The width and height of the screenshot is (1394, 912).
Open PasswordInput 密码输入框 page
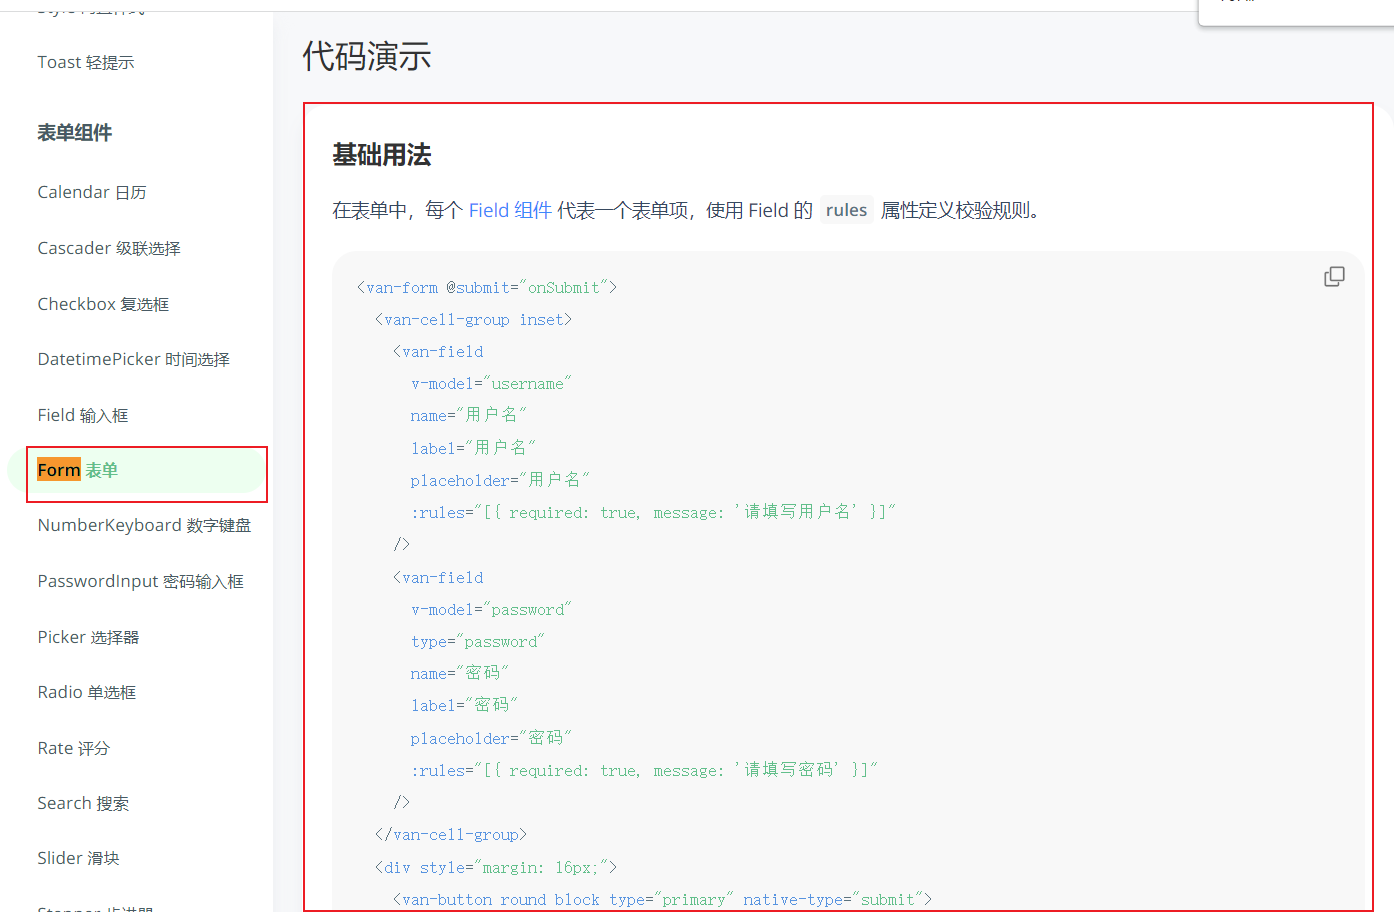point(140,581)
